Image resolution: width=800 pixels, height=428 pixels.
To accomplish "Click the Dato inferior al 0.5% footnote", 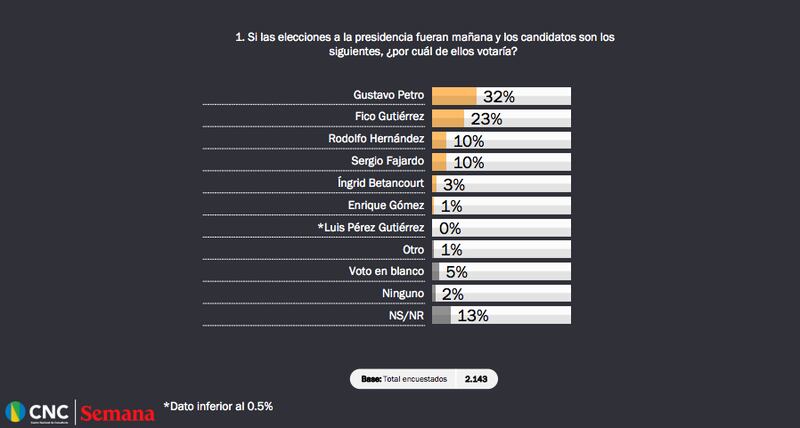I will 219,407.
